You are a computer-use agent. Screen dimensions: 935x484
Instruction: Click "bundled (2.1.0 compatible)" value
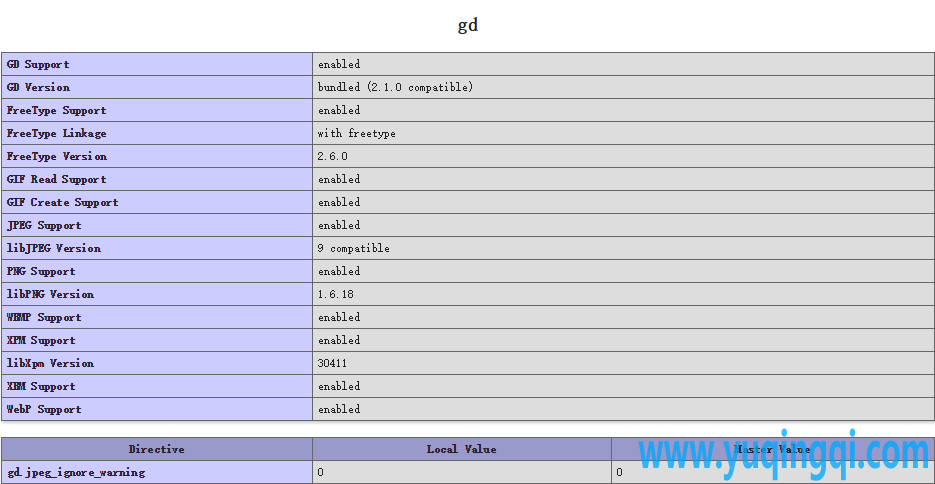[395, 87]
